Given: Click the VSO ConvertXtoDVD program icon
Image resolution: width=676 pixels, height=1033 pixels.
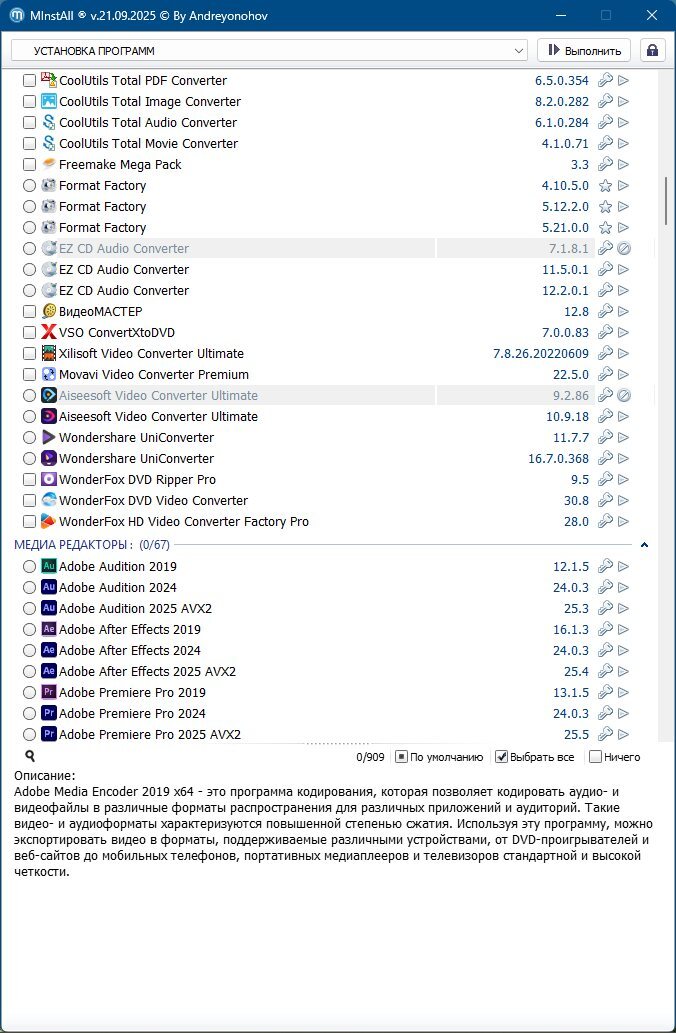Looking at the screenshot, I should click(x=49, y=333).
